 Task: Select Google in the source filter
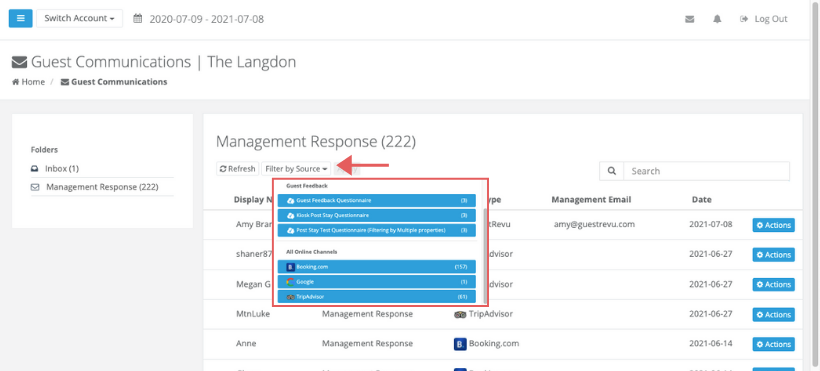(x=377, y=282)
